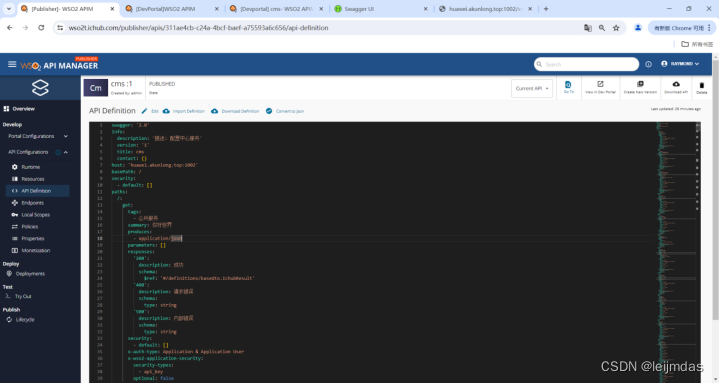Click the Edit pencil icon
This screenshot has width=719, height=384.
click(144, 111)
